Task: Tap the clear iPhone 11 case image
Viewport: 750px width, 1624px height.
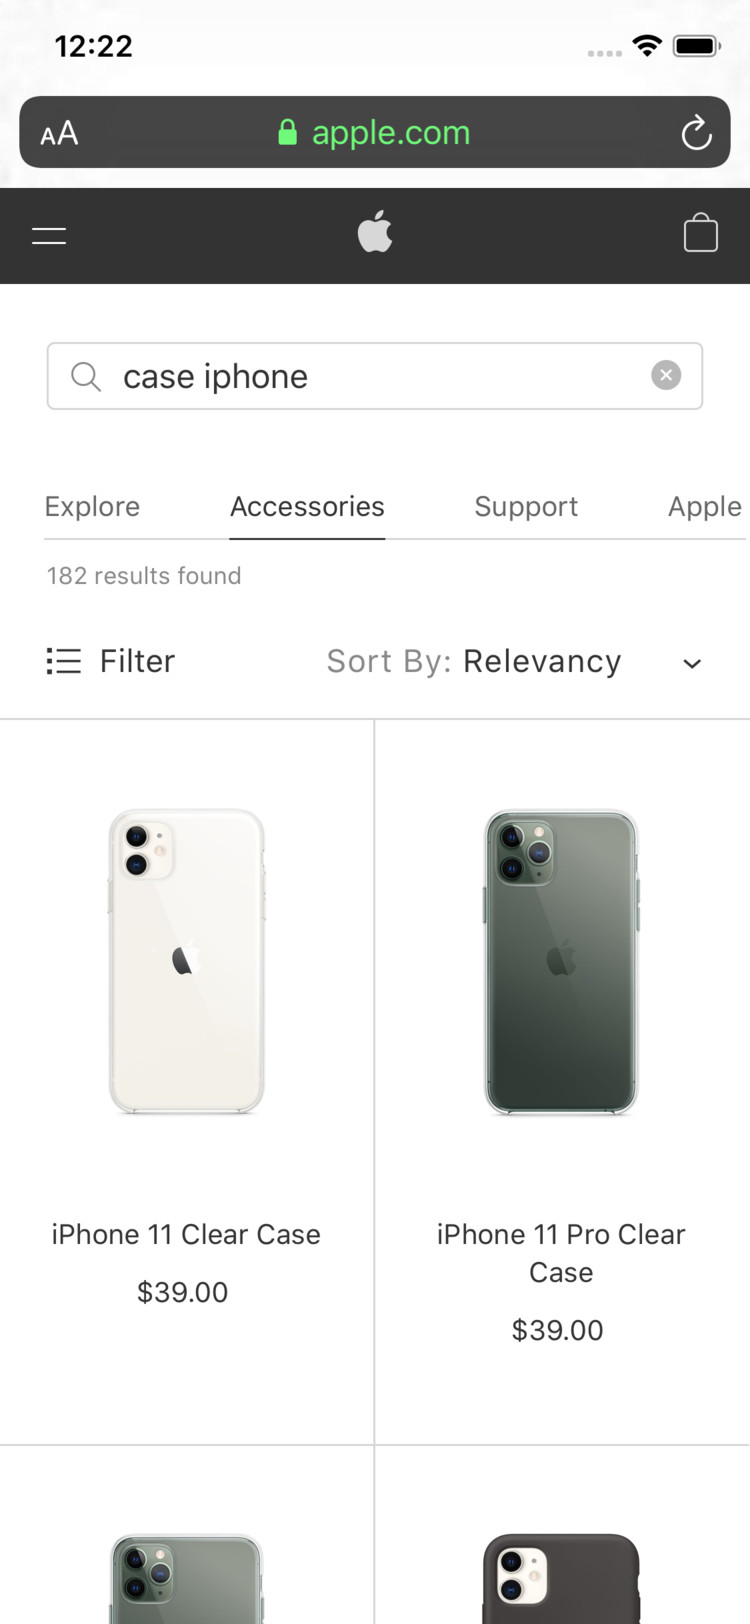Action: [186, 961]
